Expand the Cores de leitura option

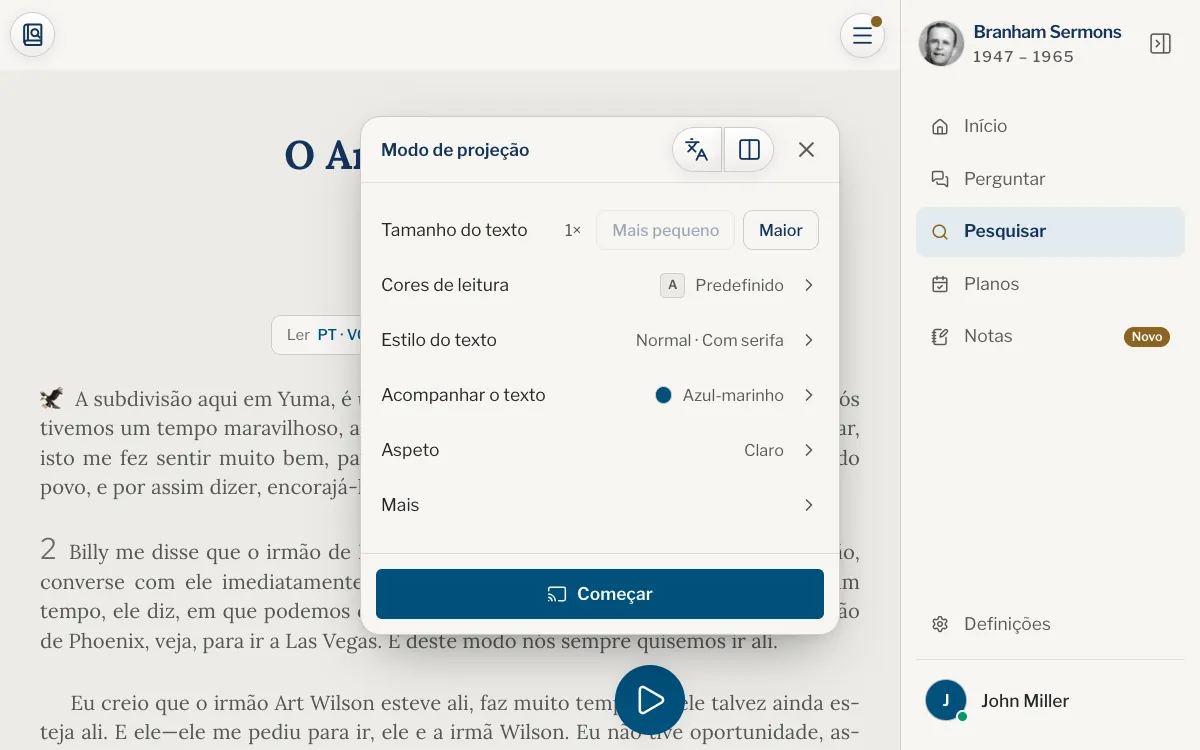coord(600,285)
